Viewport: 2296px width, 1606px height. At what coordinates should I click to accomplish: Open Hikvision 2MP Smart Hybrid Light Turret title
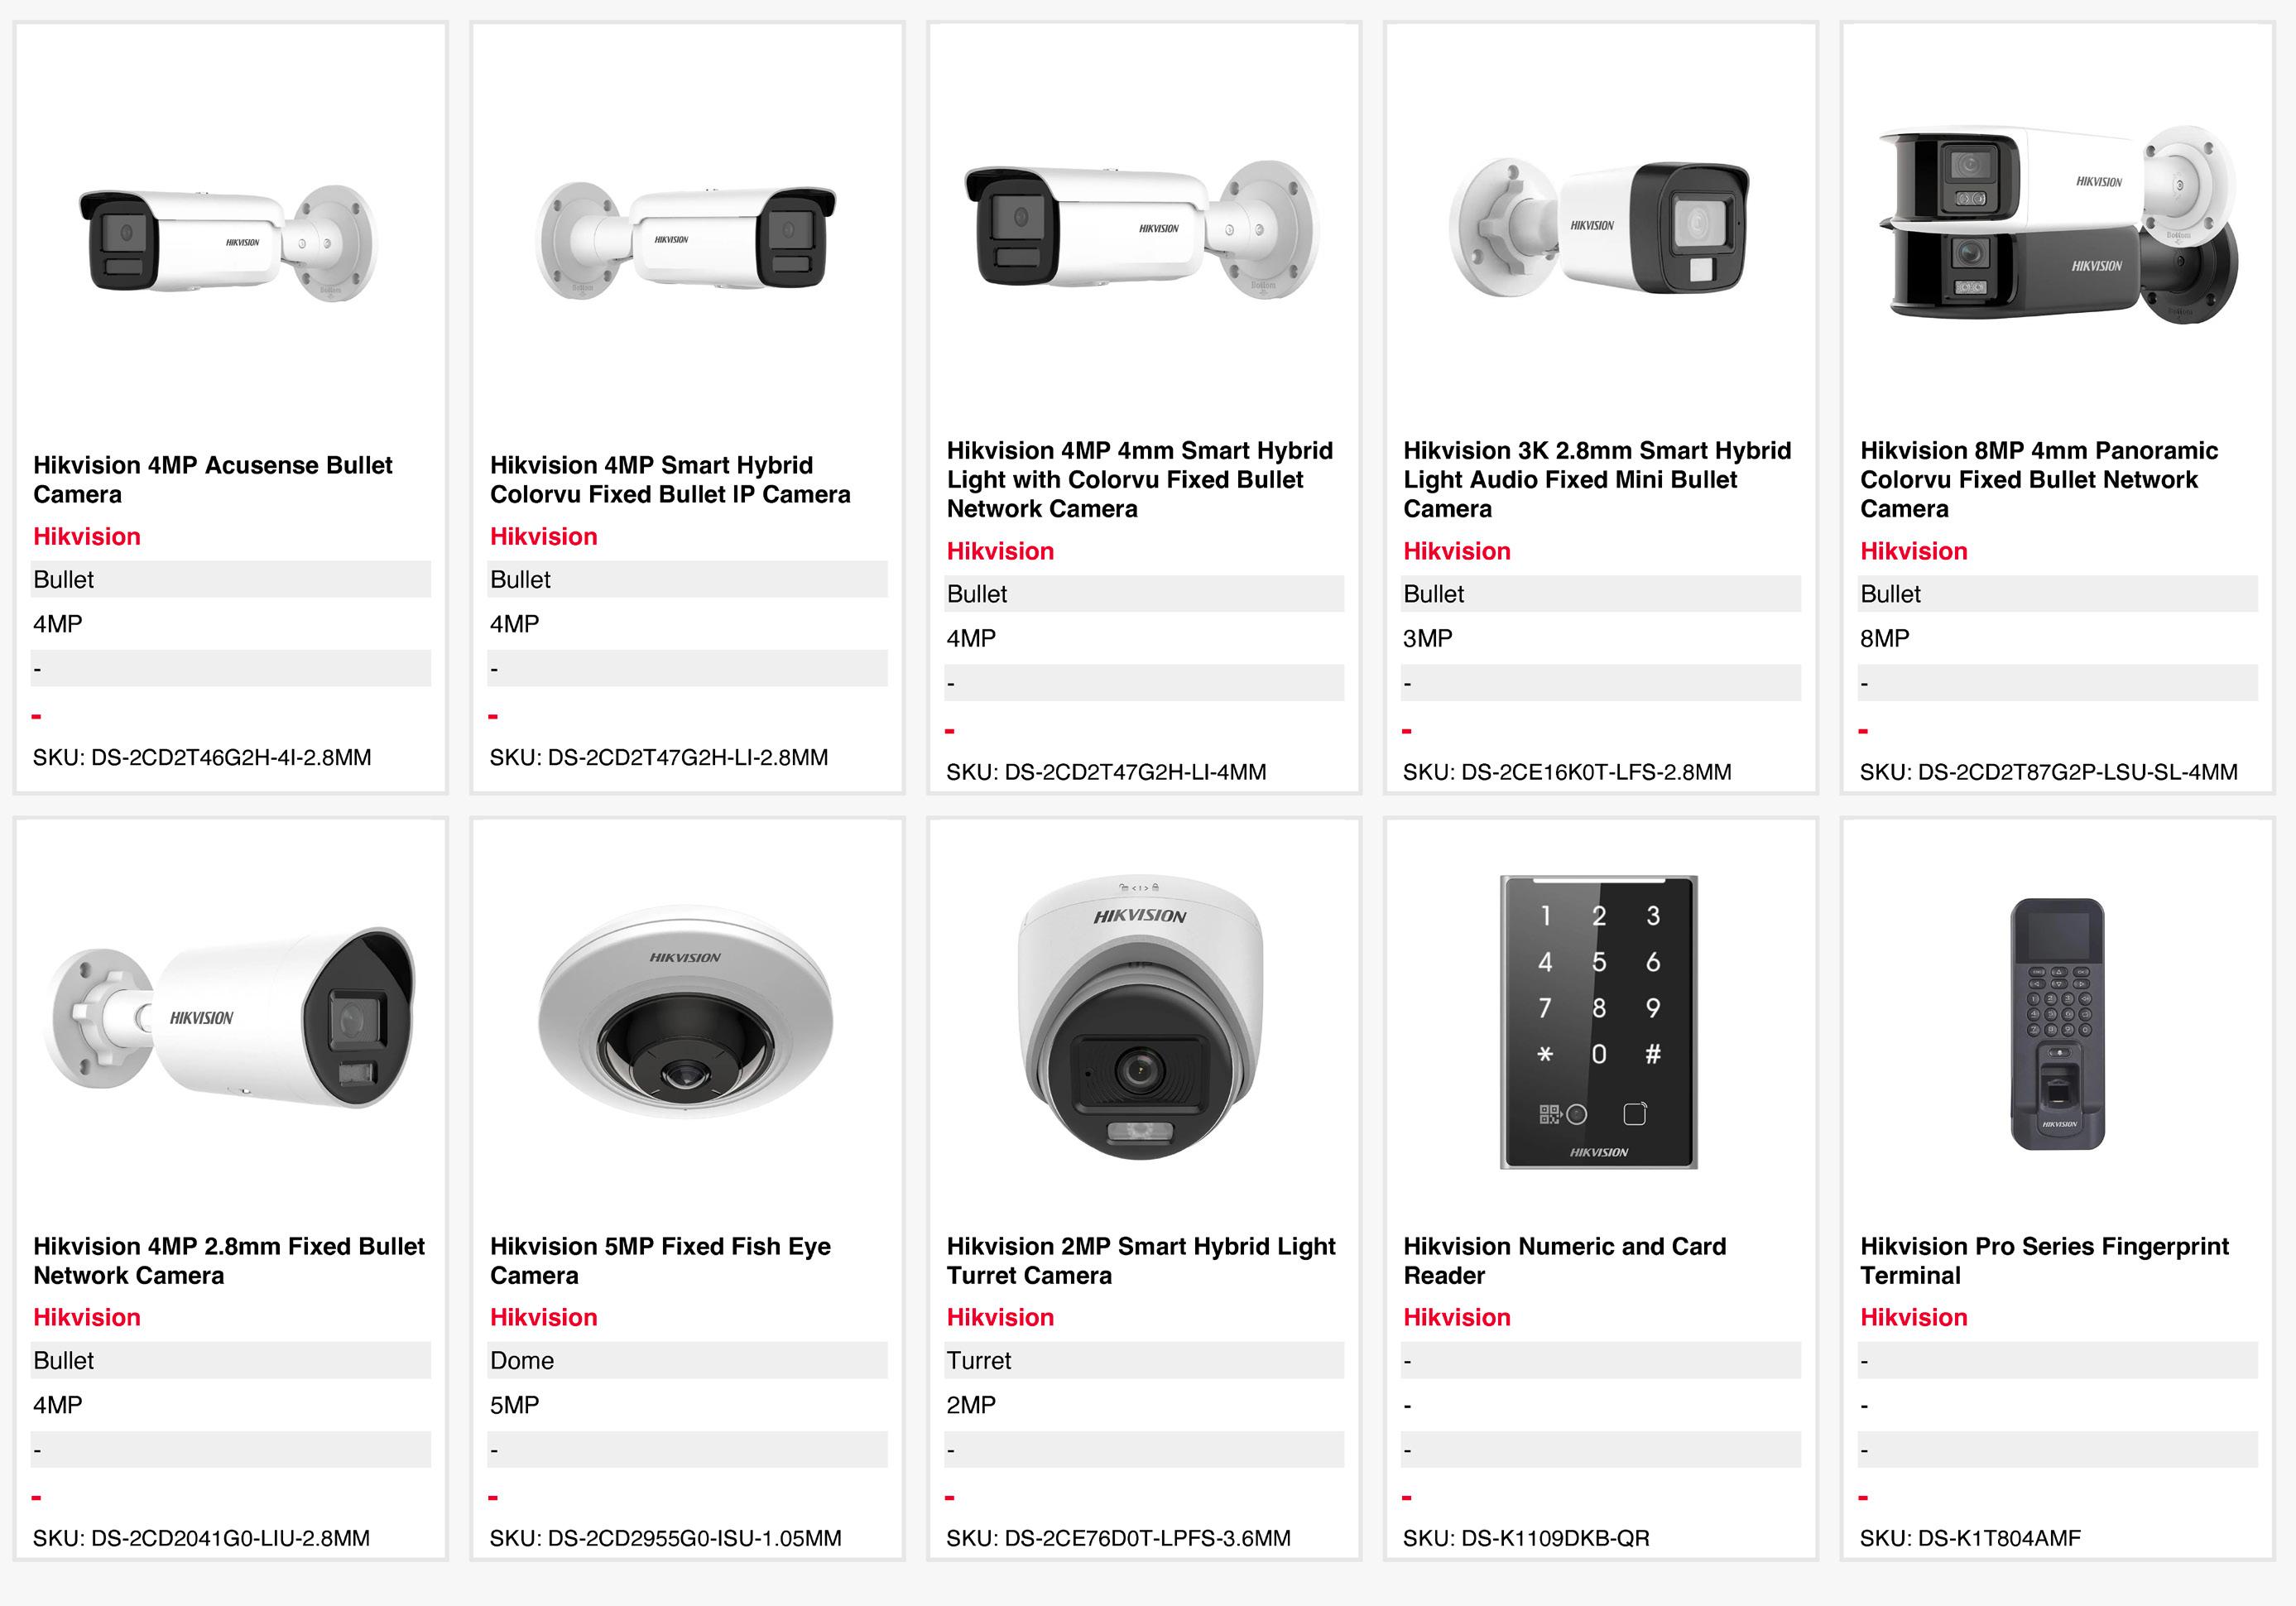(1141, 1260)
